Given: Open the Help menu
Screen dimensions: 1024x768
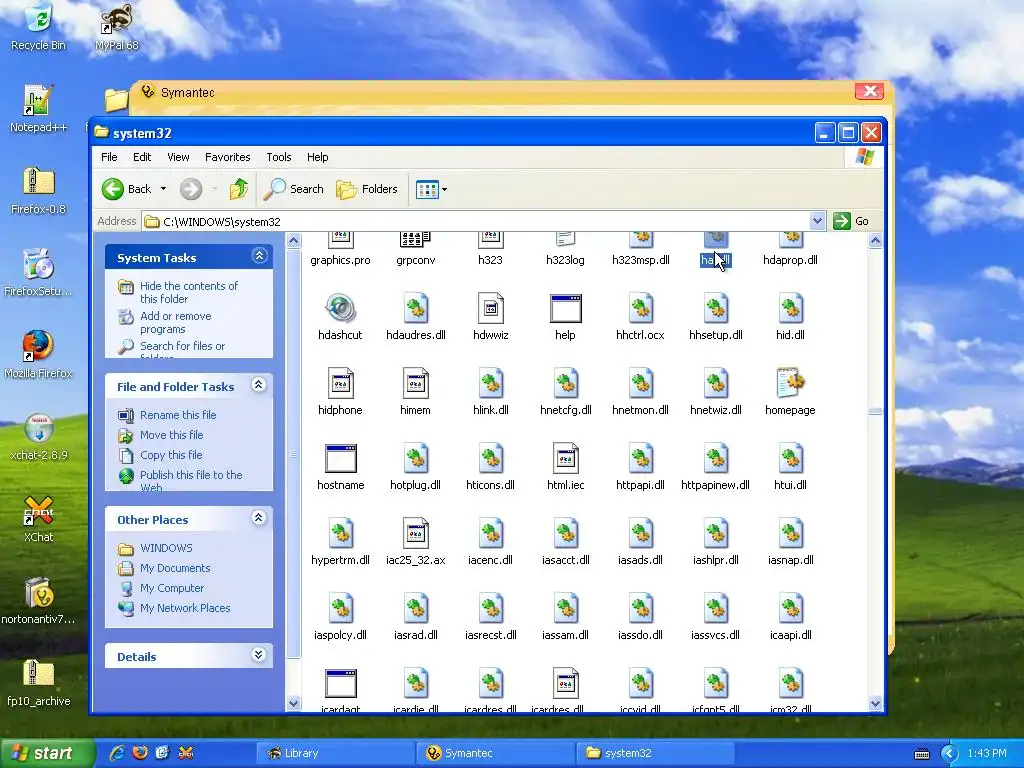Looking at the screenshot, I should pos(317,157).
